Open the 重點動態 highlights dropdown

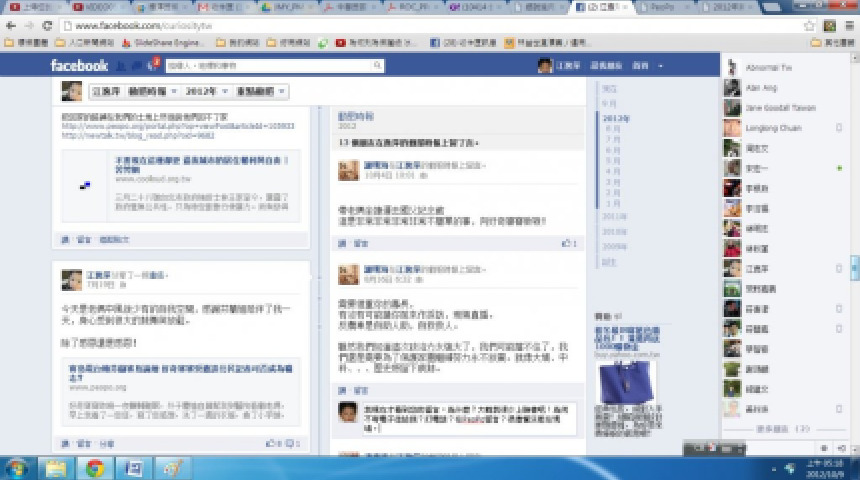tap(262, 92)
